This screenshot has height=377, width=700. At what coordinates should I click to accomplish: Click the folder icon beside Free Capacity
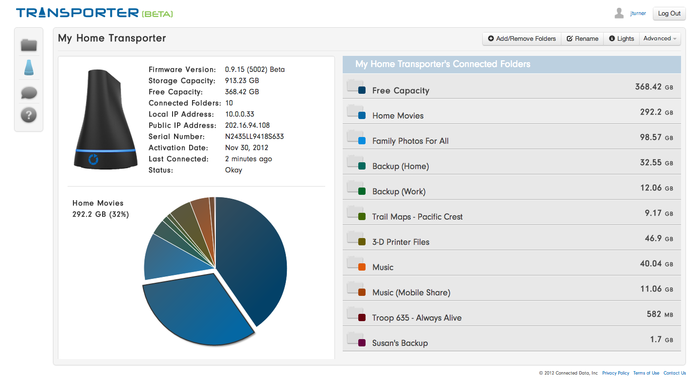355,87
